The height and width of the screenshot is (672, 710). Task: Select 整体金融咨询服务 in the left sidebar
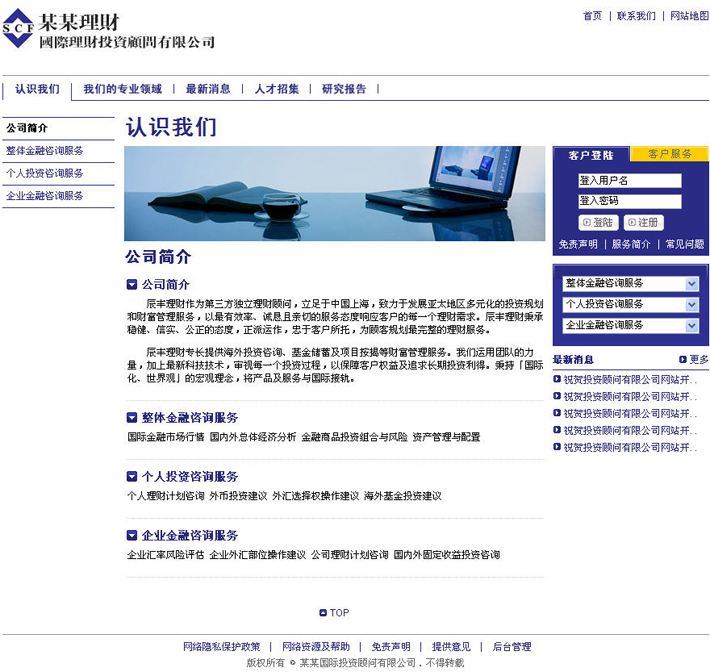pos(44,151)
